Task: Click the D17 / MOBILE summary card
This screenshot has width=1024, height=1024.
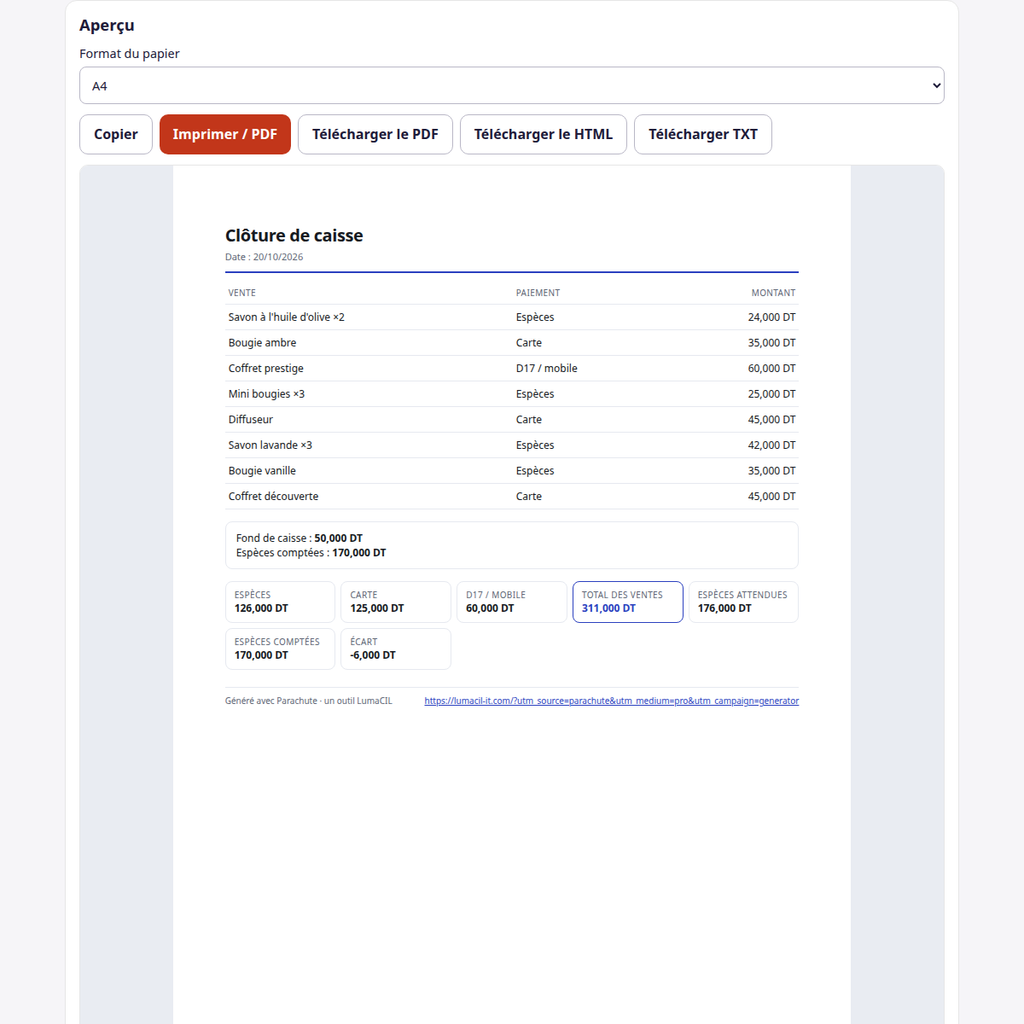Action: [512, 602]
